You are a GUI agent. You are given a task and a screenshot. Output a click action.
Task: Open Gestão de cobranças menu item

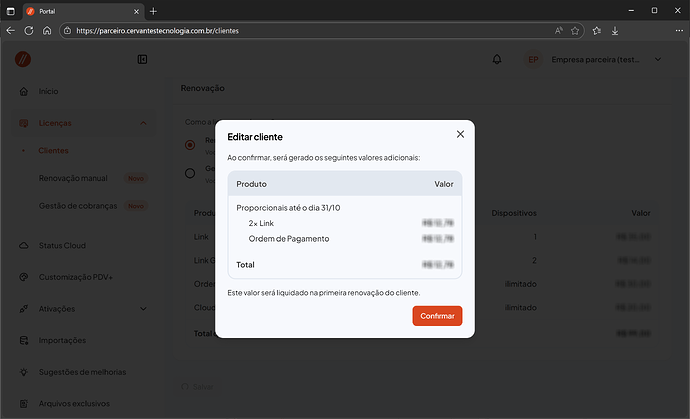(77, 206)
